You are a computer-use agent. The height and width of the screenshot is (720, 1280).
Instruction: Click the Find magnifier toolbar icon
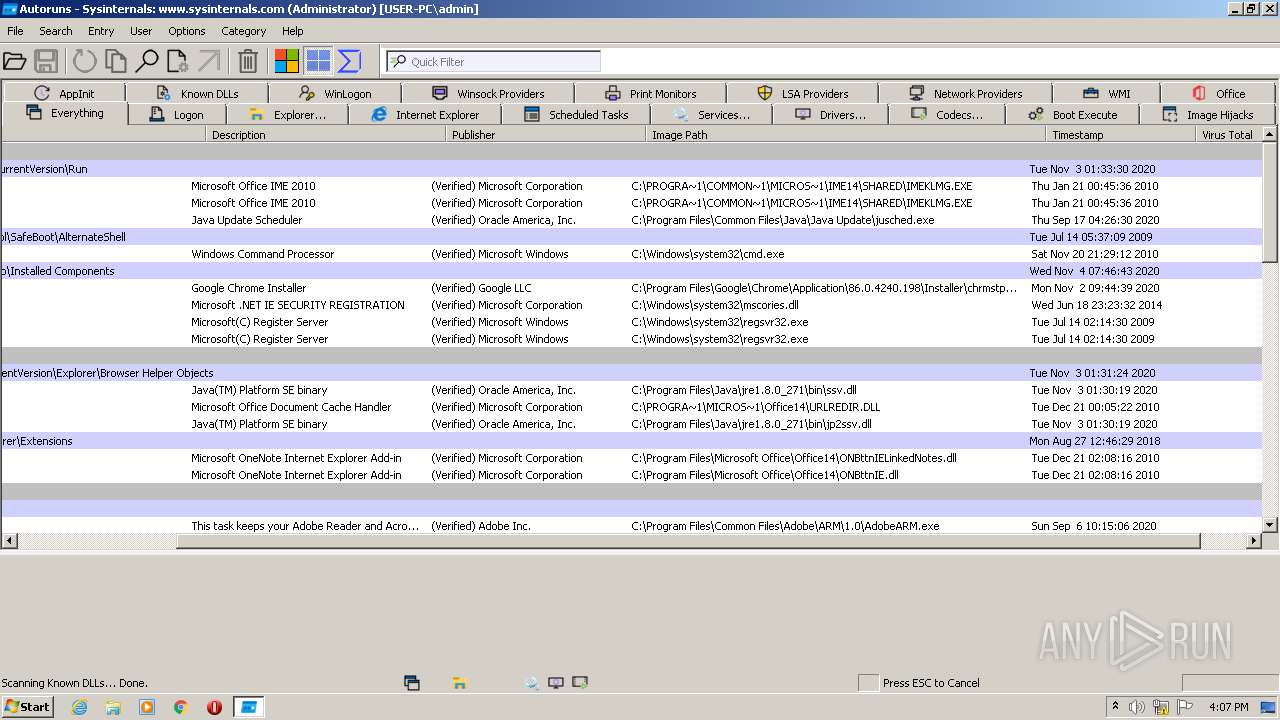click(147, 61)
